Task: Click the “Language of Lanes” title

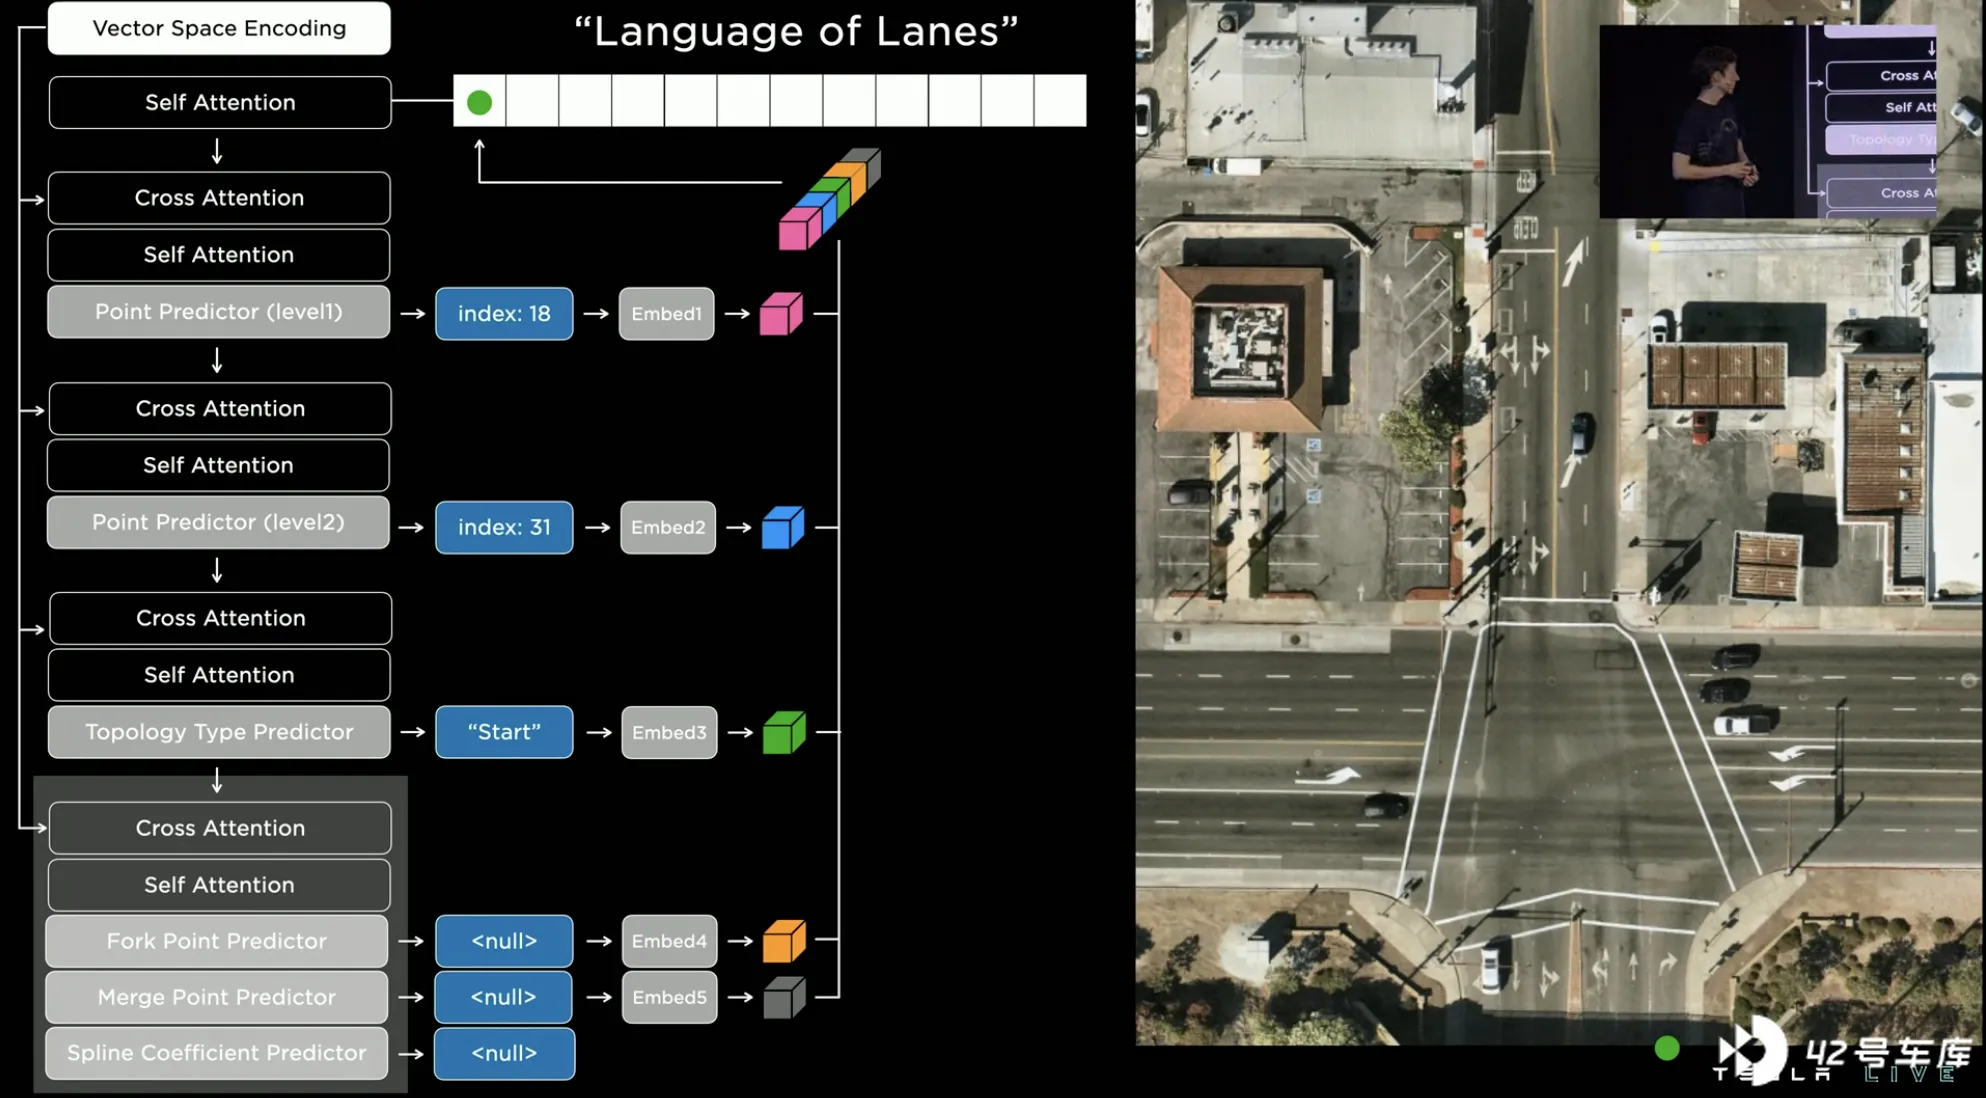Action: point(797,31)
